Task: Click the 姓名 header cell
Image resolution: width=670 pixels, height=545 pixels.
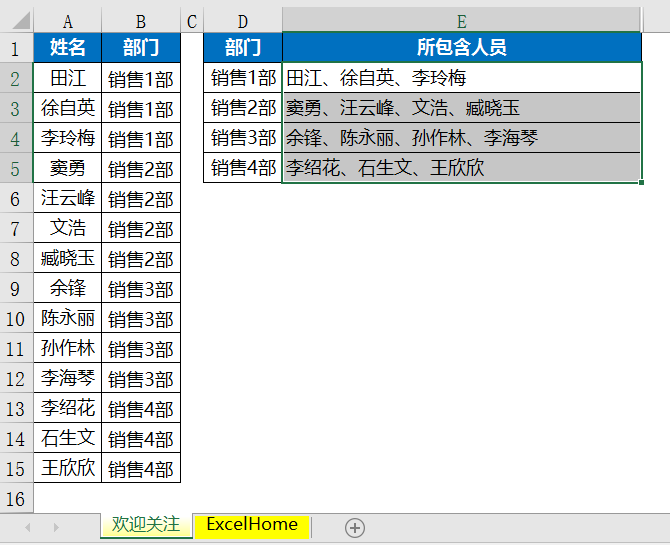Action: coord(68,47)
